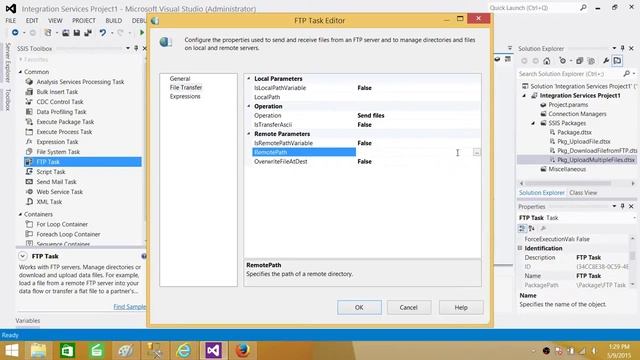
Task: Click OK in FTP Task Editor
Action: coord(359,307)
